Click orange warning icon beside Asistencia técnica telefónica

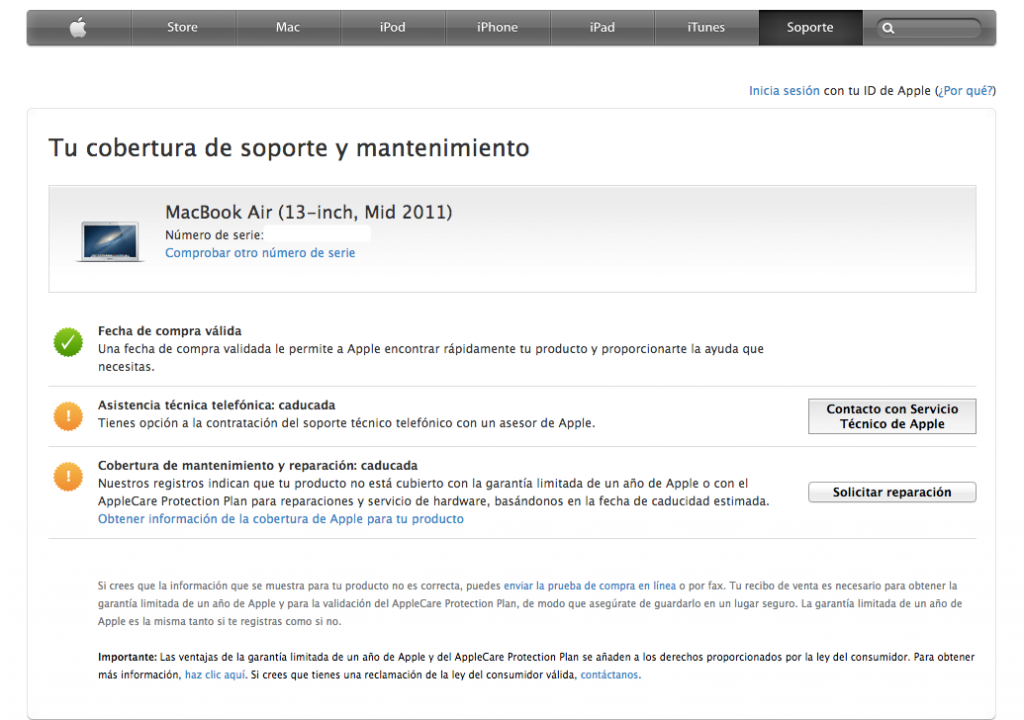(x=68, y=416)
